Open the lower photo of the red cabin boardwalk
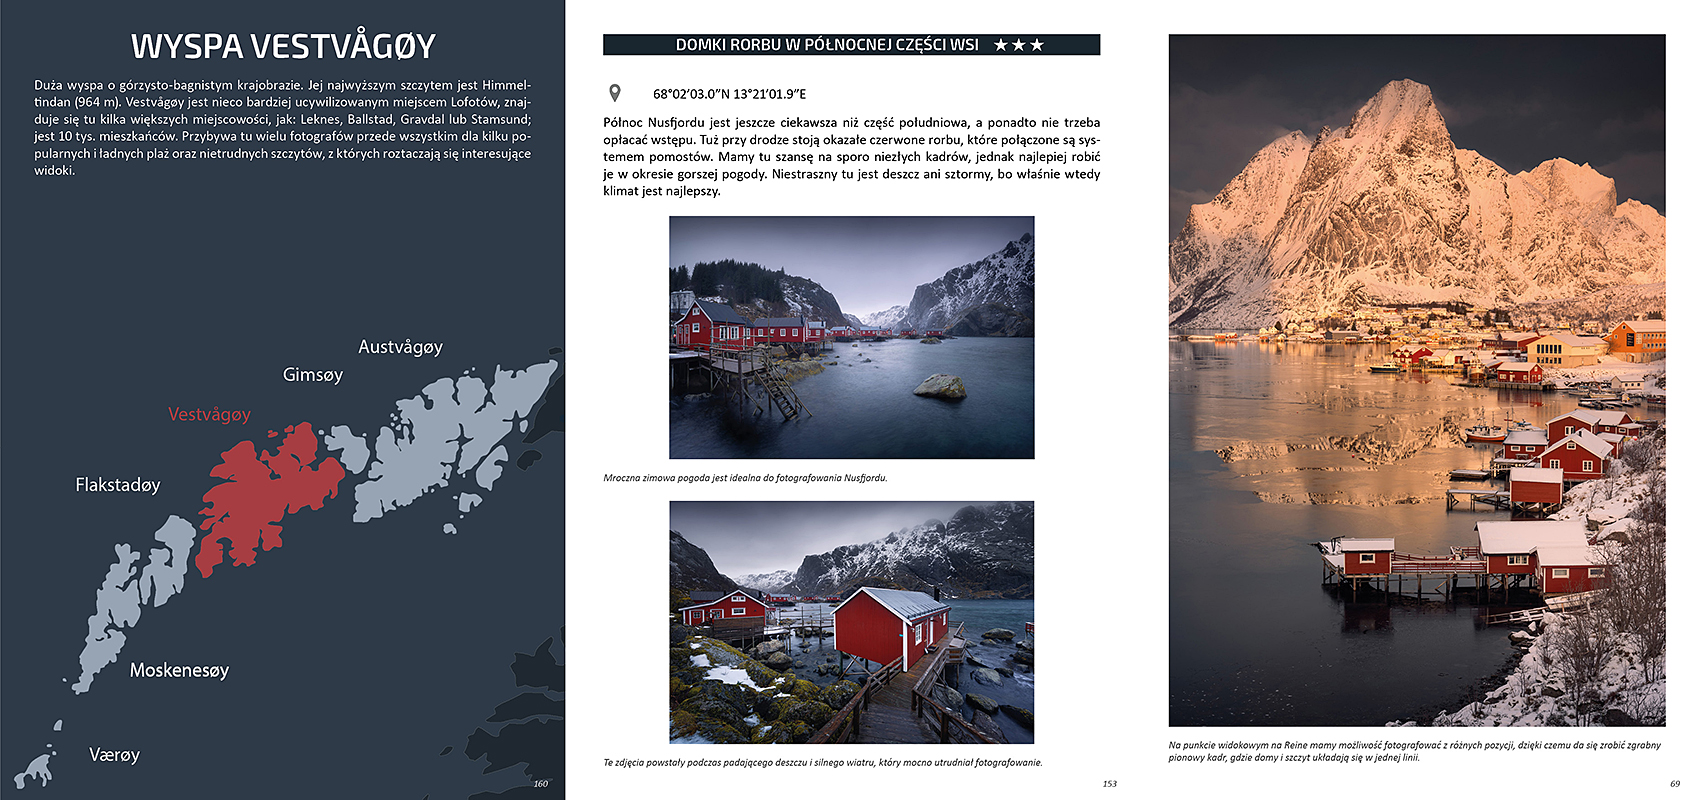Viewport: 1700px width, 800px height. click(851, 621)
